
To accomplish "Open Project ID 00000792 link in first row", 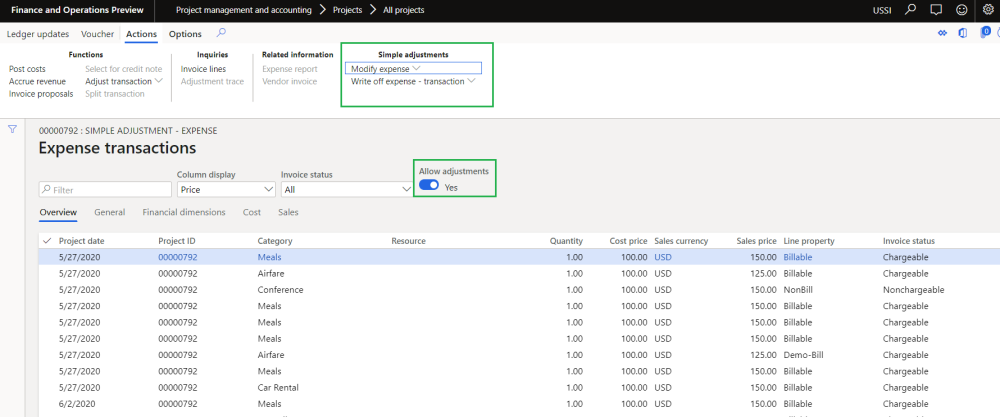I will [x=178, y=257].
